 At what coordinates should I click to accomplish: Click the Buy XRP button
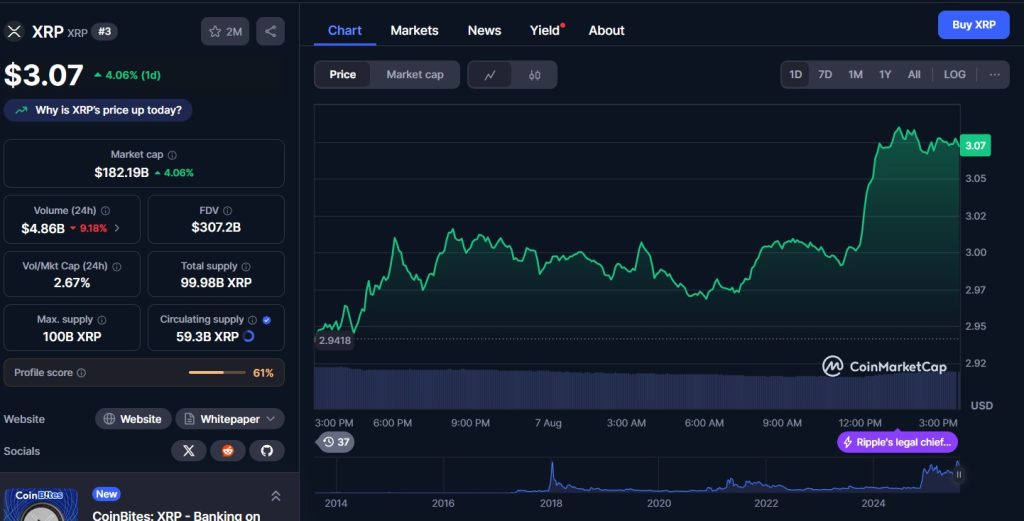[973, 25]
